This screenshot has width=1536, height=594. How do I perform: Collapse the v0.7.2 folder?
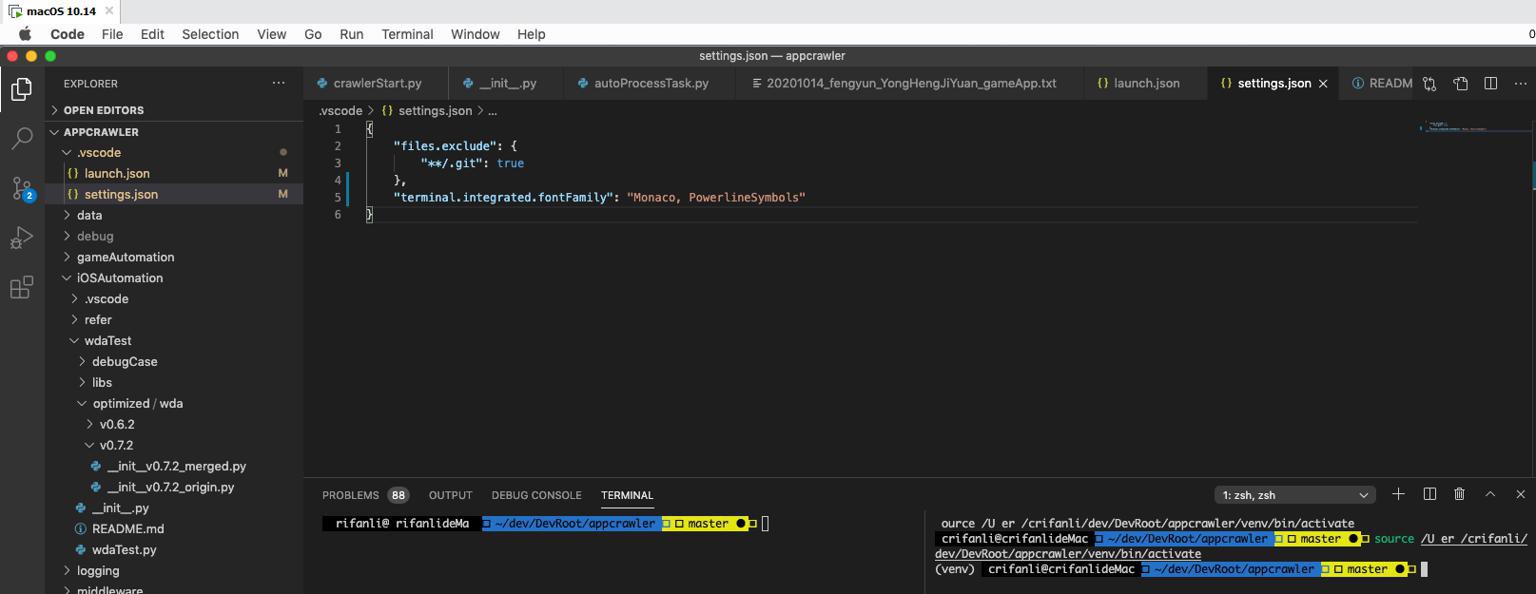coord(174,446)
